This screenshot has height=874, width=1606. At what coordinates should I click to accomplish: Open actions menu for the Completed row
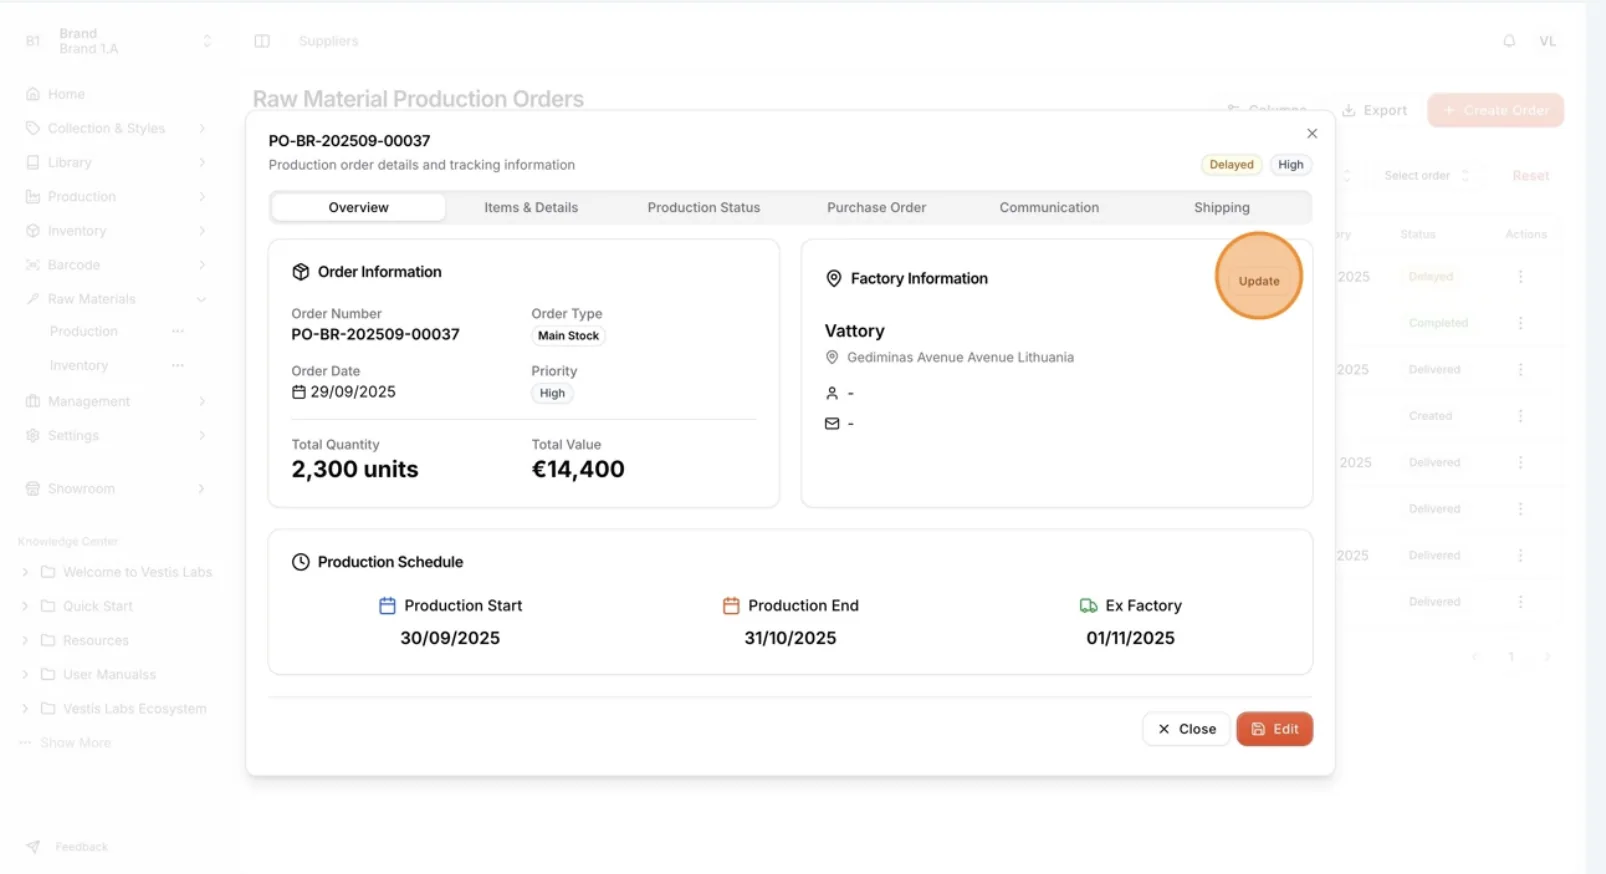click(x=1520, y=323)
